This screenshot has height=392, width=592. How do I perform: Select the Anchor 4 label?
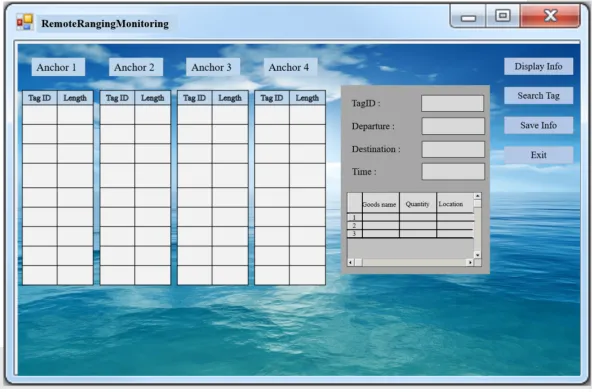coord(290,67)
